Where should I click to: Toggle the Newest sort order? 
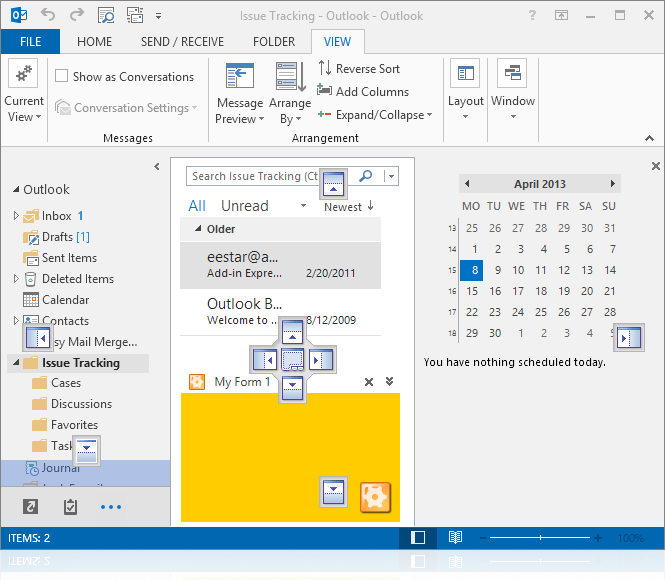pyautogui.click(x=349, y=206)
